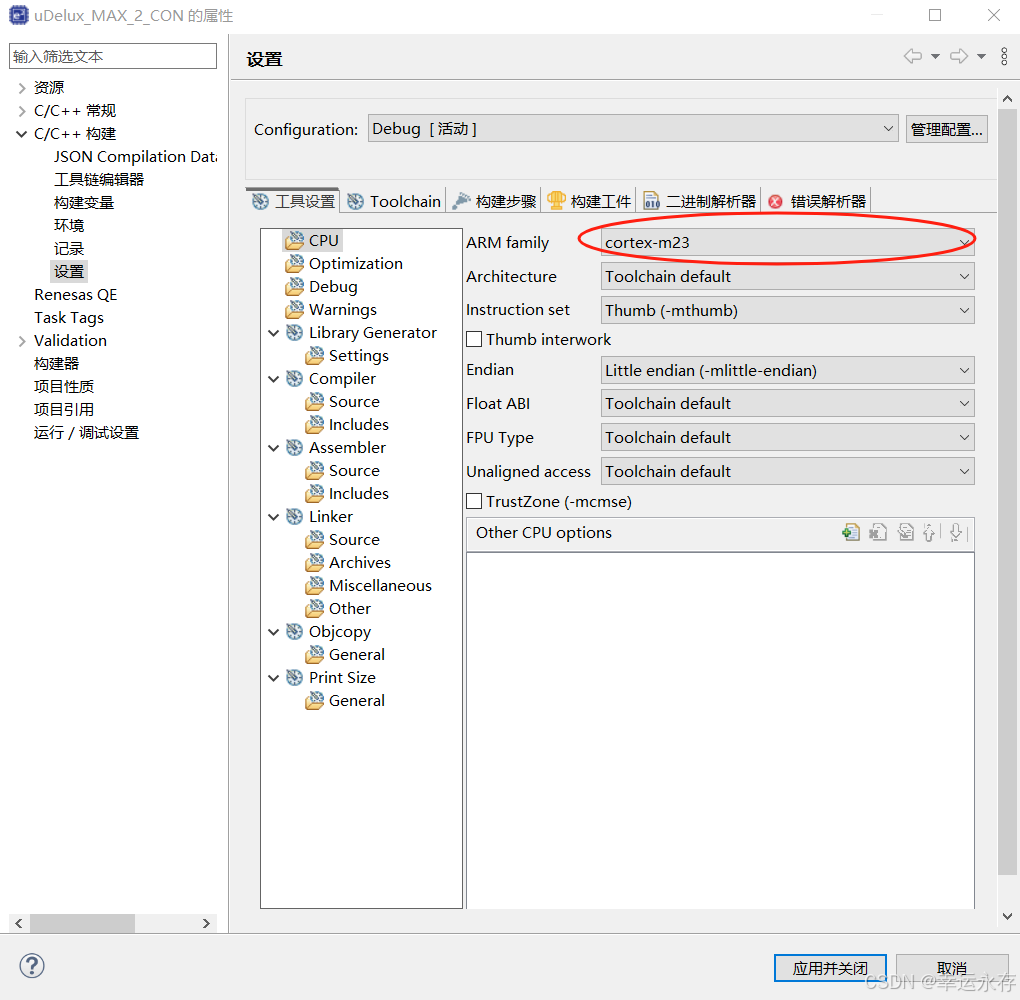
Task: Click the 取消 button
Action: [x=952, y=967]
